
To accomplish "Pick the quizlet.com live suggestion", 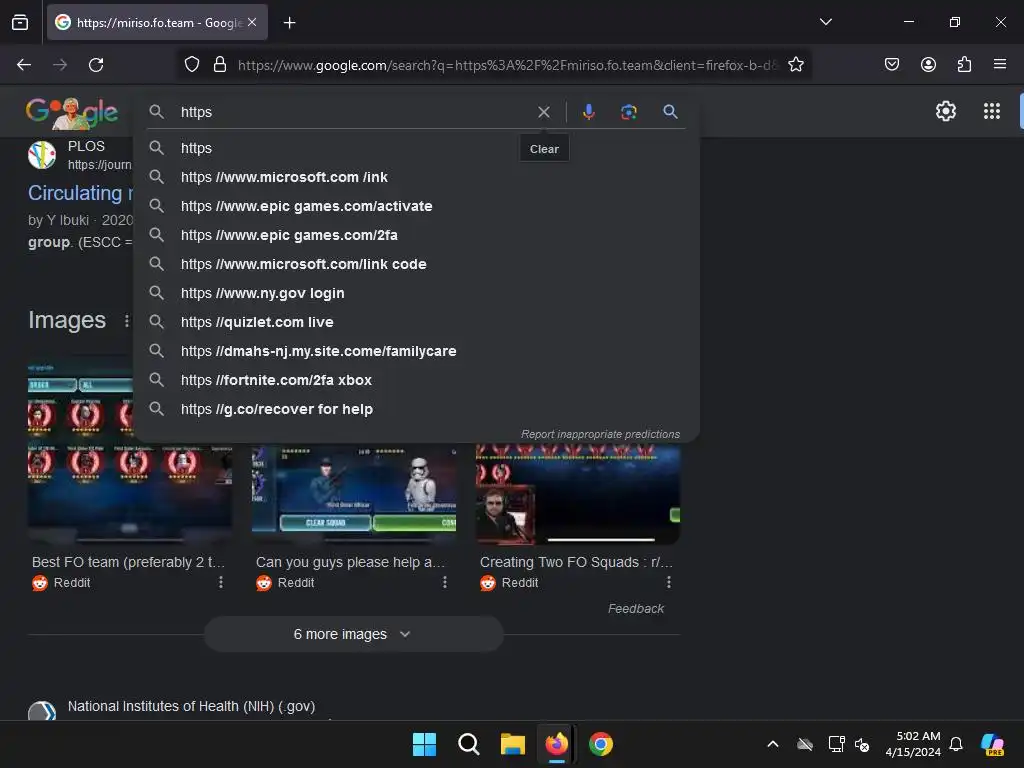I will [x=416, y=322].
